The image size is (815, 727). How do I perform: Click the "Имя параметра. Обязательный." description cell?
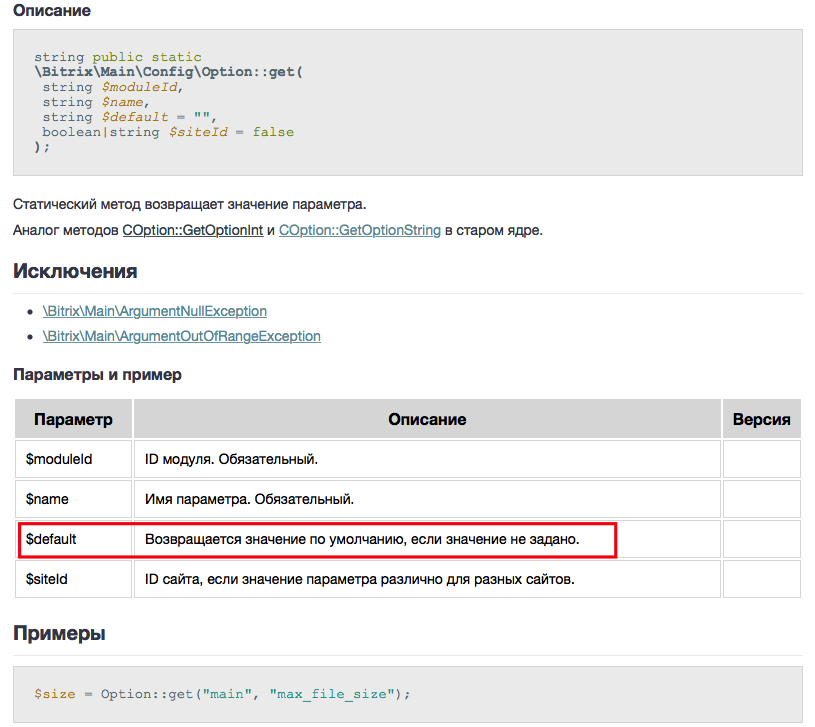point(250,498)
